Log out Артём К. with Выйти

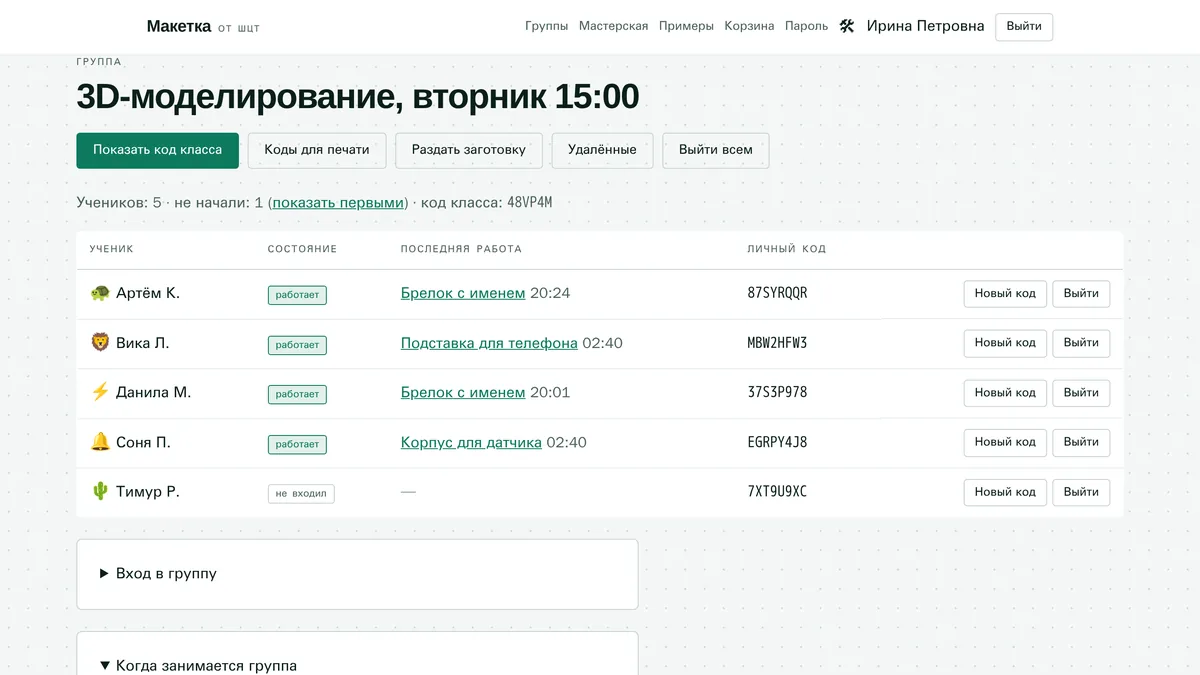1081,294
